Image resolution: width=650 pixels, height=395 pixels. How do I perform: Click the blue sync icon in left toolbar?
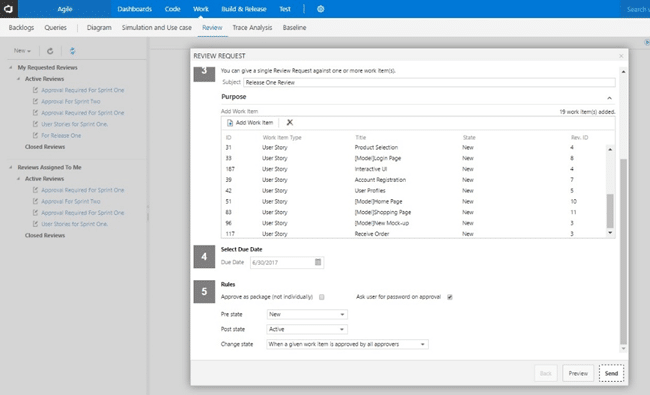click(x=73, y=51)
